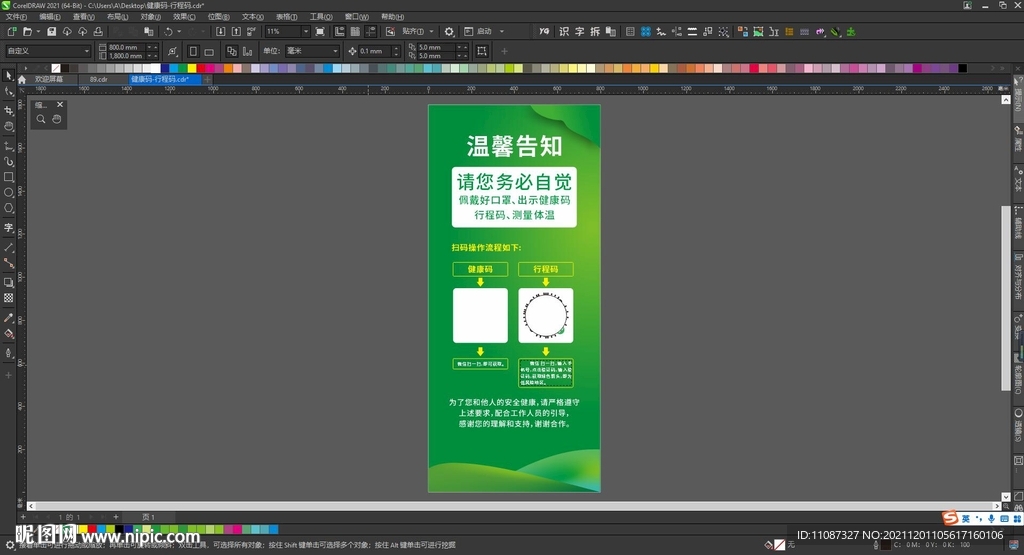The height and width of the screenshot is (555, 1024).
Task: Pick black swatch at palette end
Action: tap(962, 68)
